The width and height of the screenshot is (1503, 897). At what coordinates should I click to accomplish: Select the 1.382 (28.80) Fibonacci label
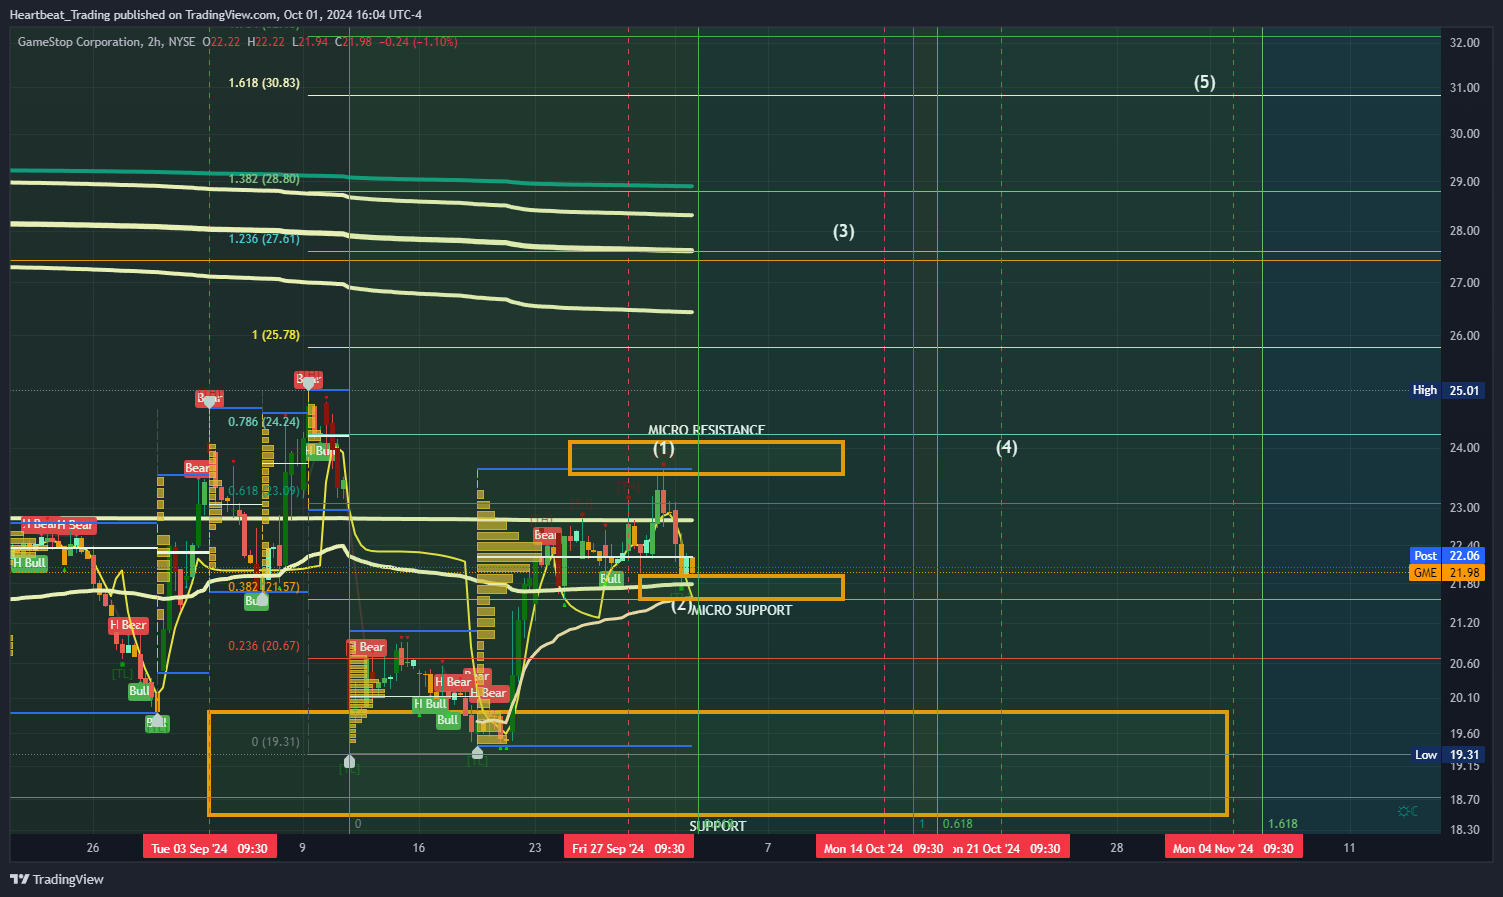coord(264,179)
